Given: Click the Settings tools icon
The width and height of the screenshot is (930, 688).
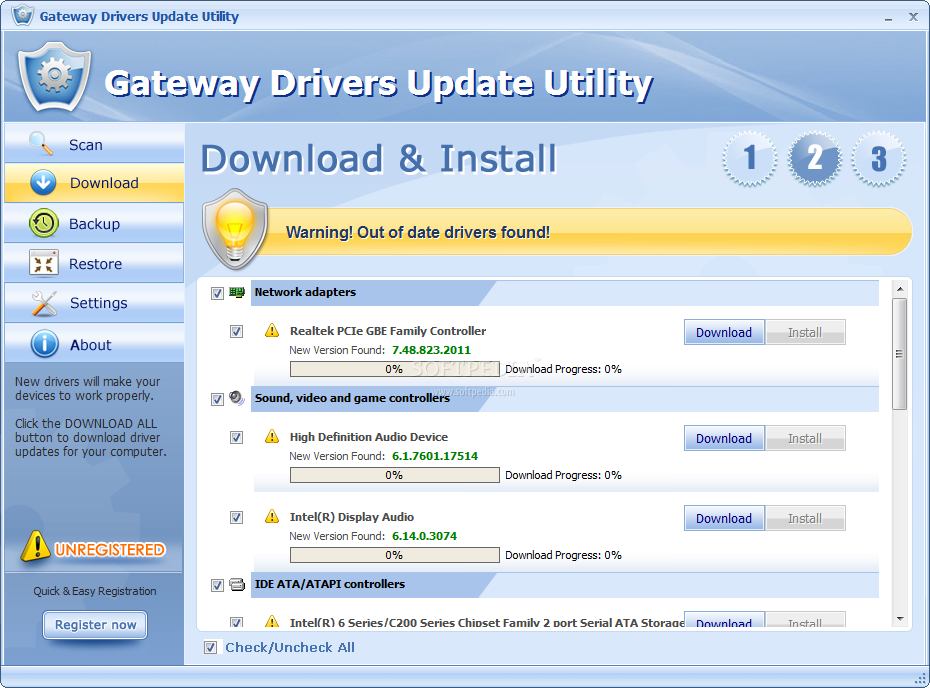Looking at the screenshot, I should pyautogui.click(x=44, y=303).
